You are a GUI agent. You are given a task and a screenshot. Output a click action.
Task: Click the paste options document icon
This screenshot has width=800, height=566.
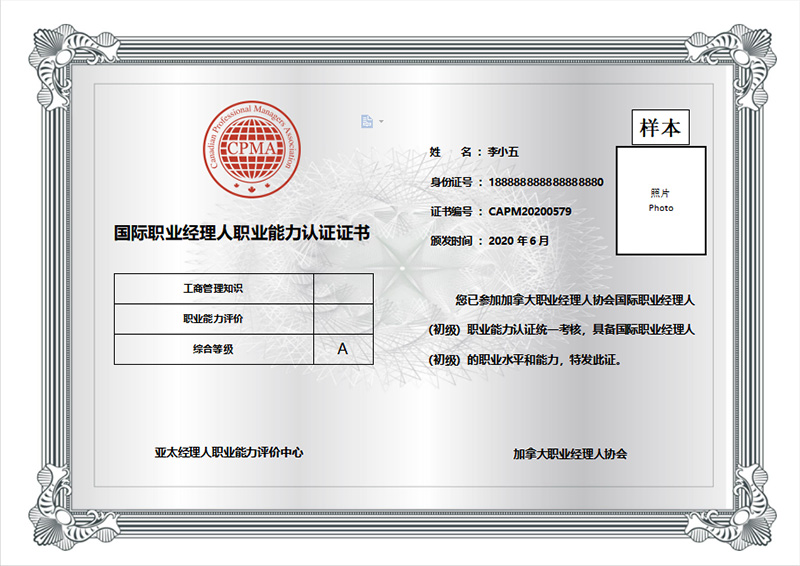367,121
